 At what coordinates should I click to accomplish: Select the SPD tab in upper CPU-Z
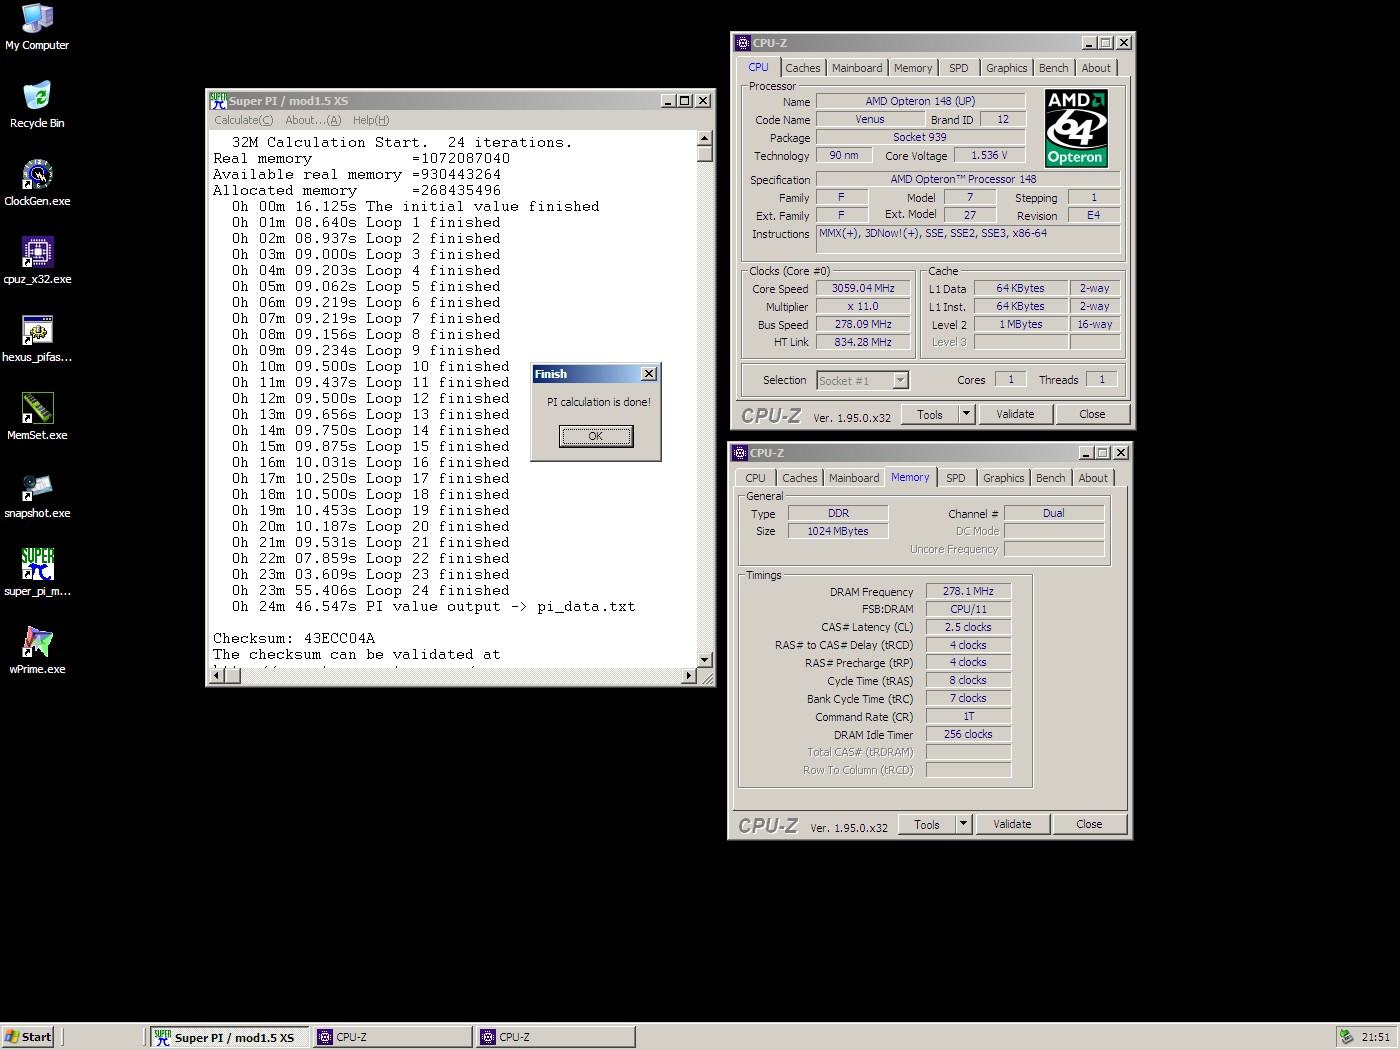pyautogui.click(x=959, y=68)
